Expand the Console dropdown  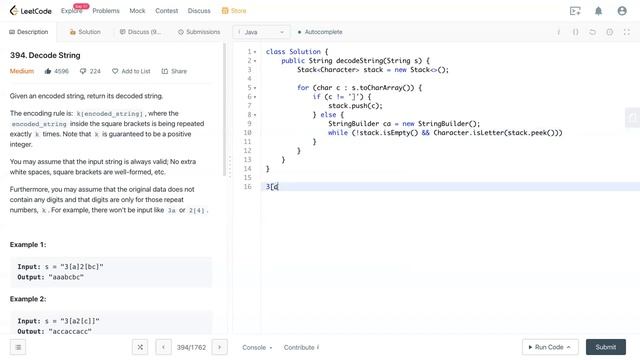[x=257, y=347]
